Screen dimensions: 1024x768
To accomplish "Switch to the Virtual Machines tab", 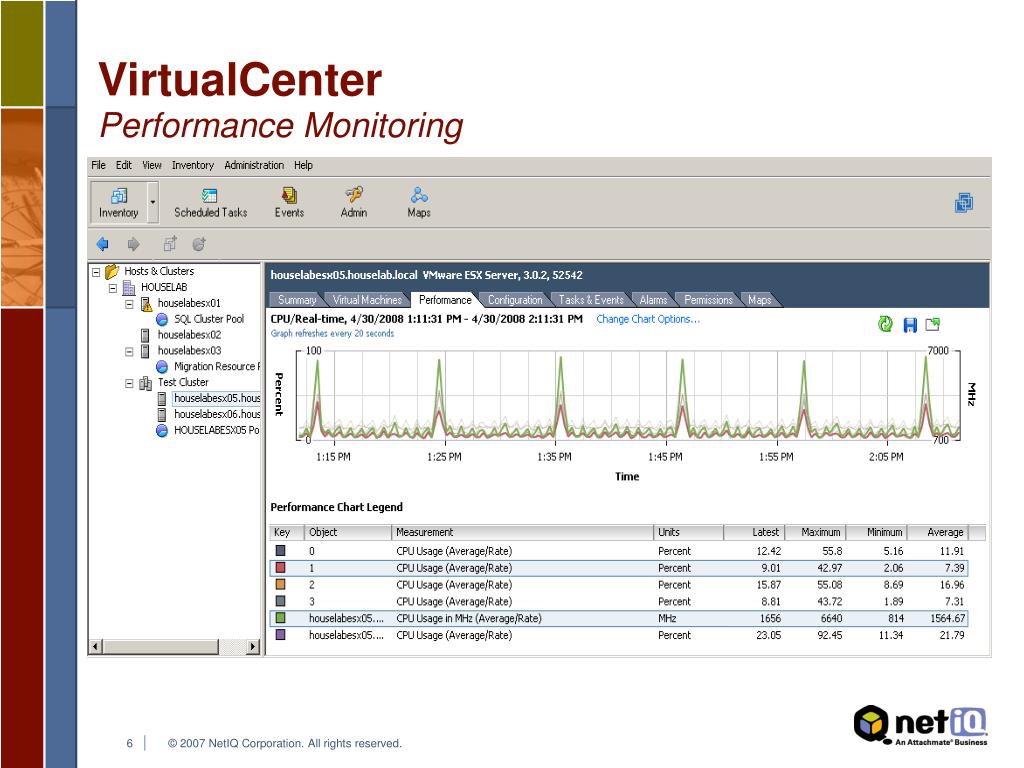I will coord(367,300).
